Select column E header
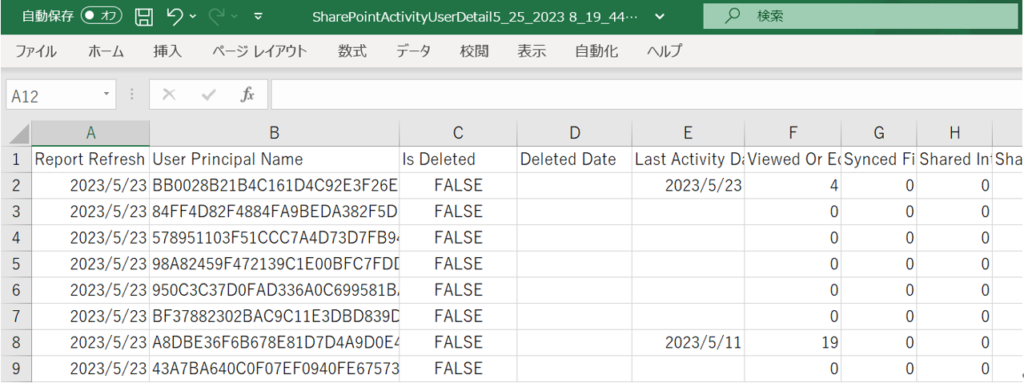This screenshot has height=383, width=1024. point(688,133)
